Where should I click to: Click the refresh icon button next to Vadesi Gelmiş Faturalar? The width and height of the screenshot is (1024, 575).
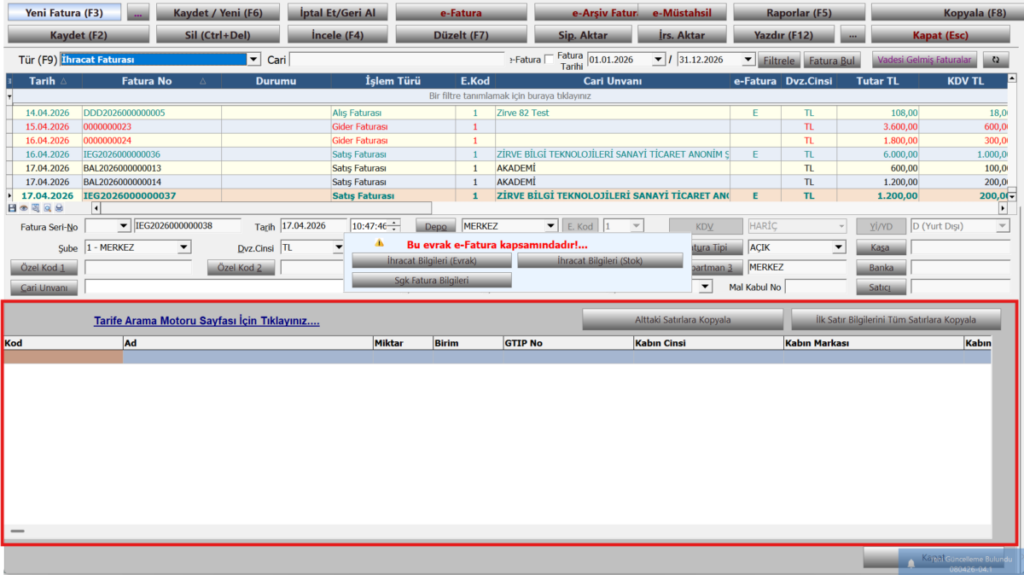[995, 59]
